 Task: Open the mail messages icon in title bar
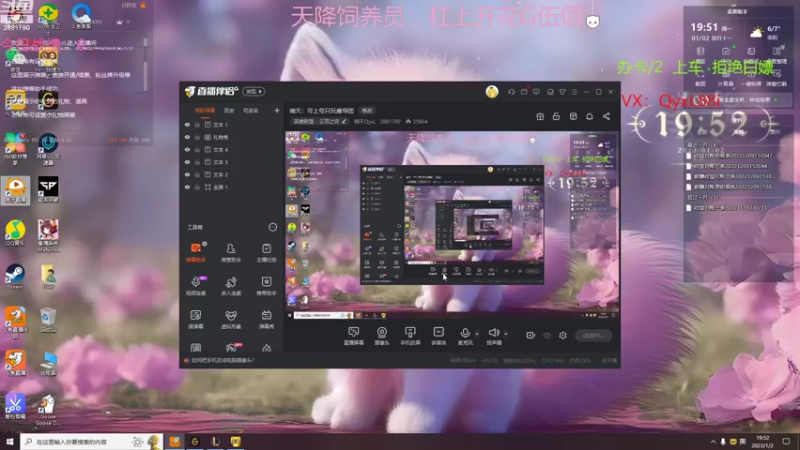(x=524, y=92)
